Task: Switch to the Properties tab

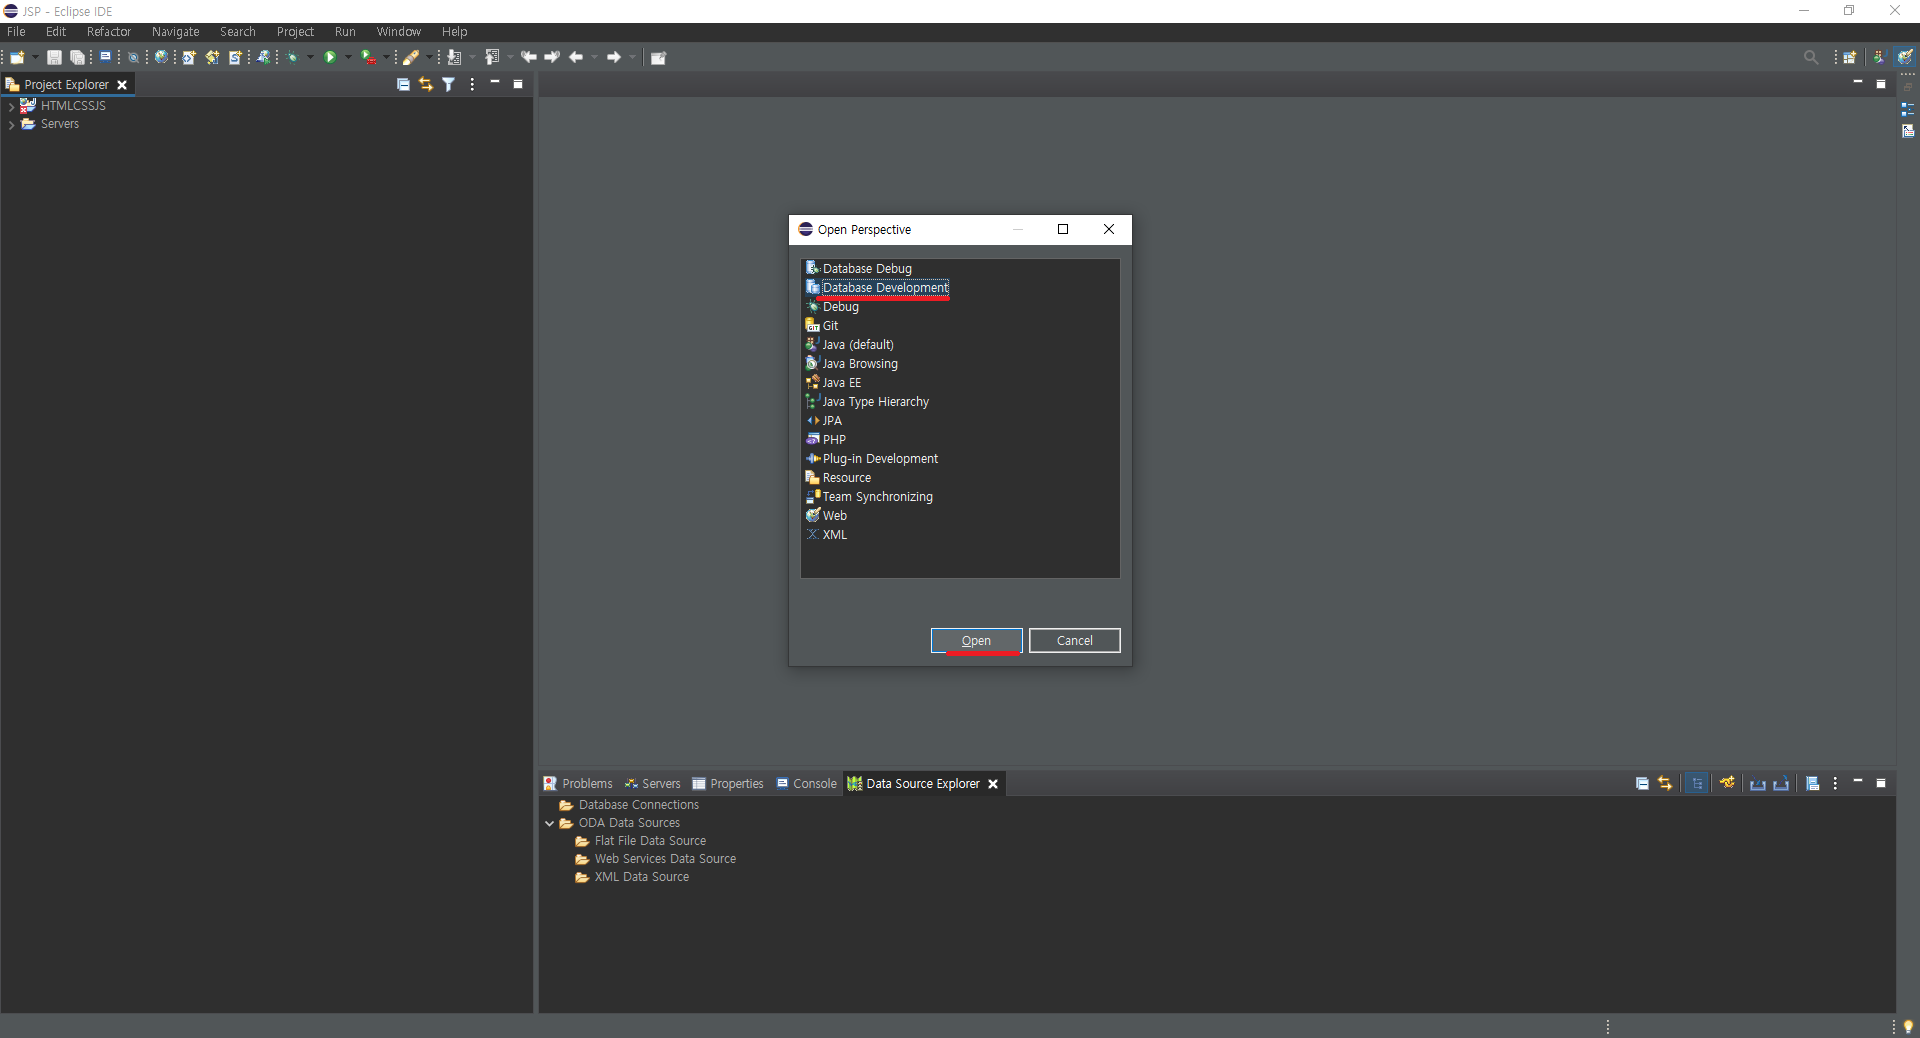Action: 728,784
